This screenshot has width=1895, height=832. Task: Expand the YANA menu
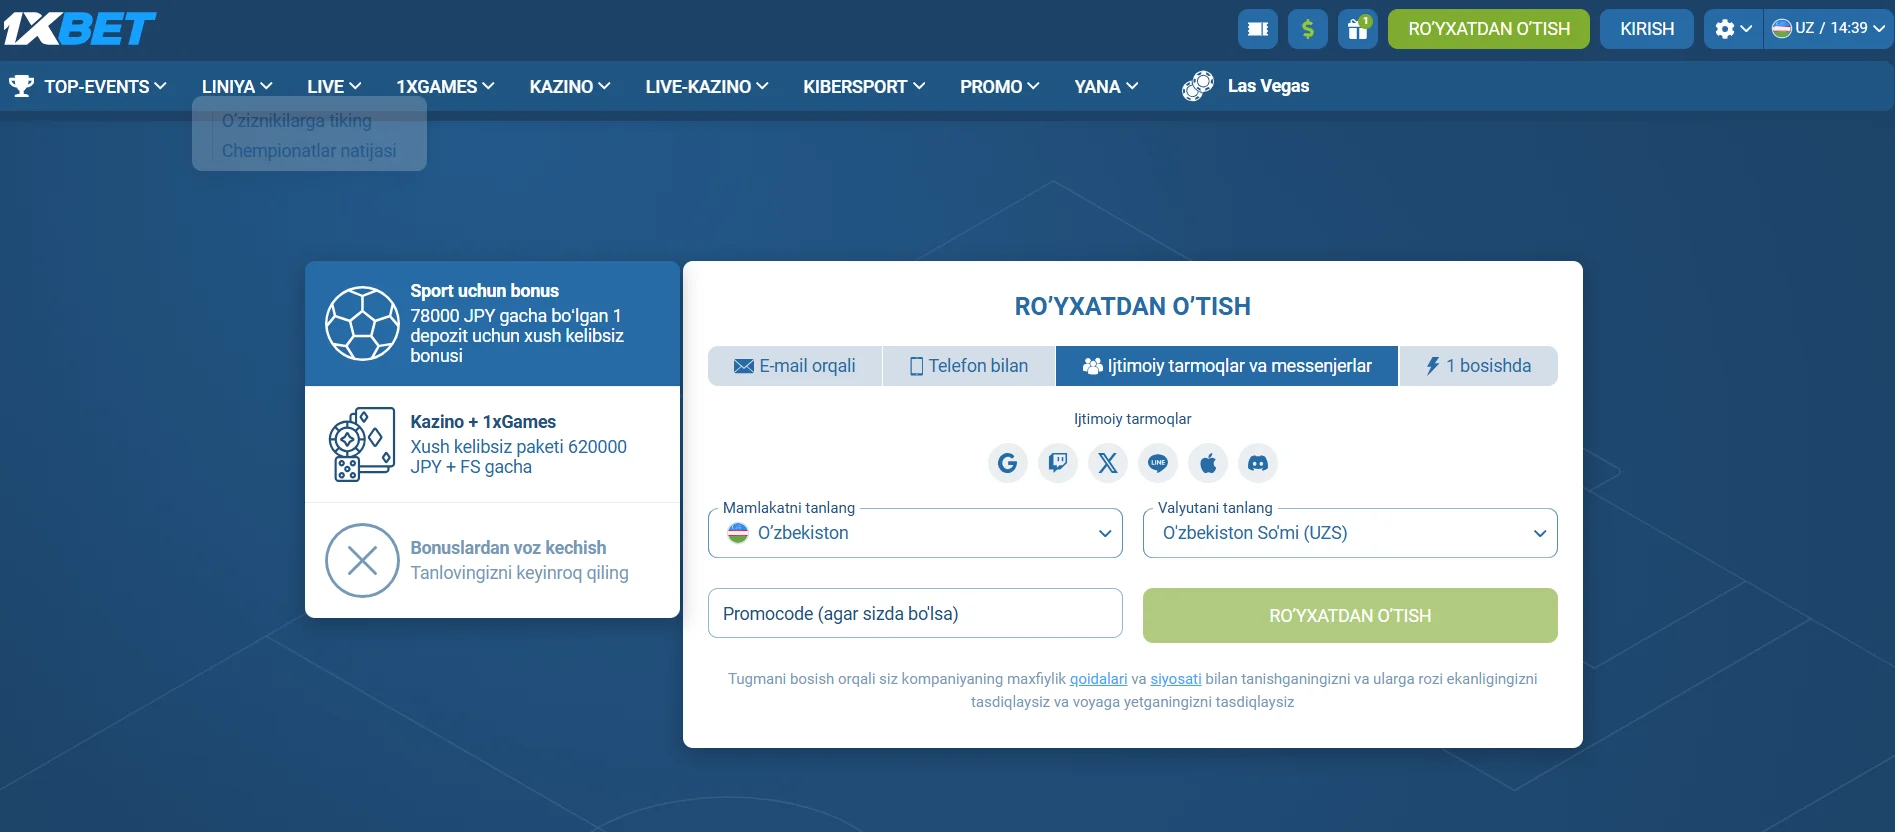click(x=1106, y=87)
